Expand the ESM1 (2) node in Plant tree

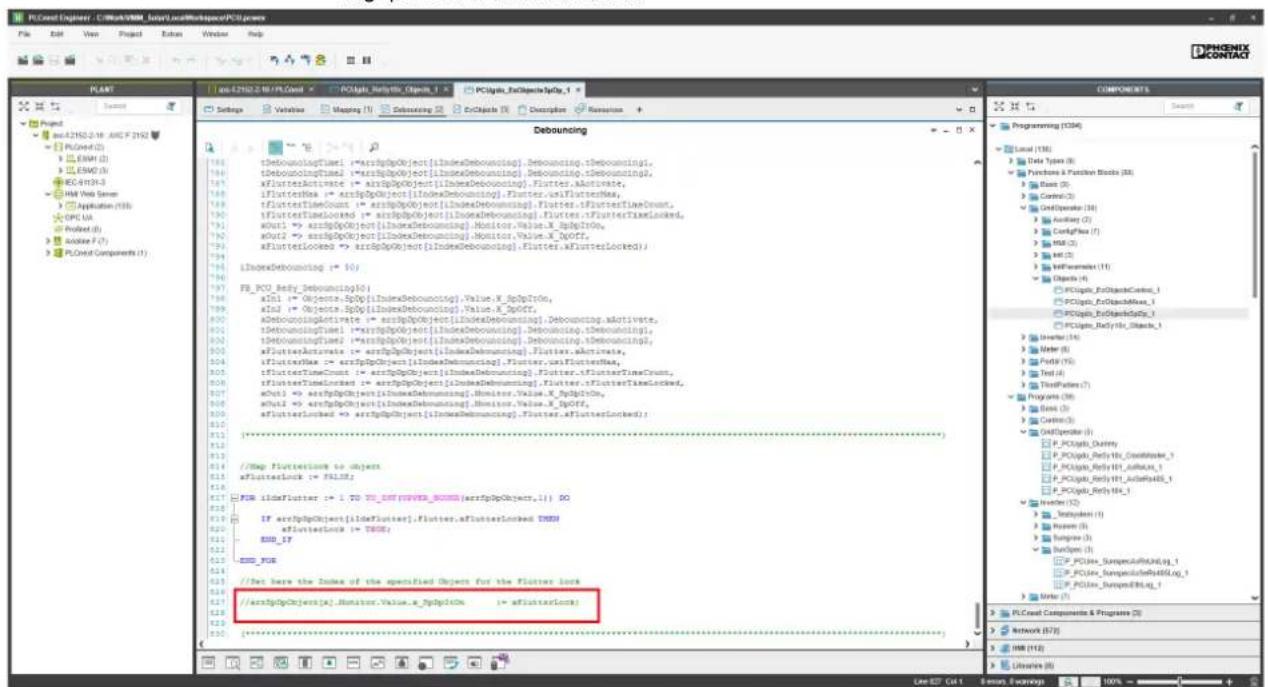click(60, 157)
